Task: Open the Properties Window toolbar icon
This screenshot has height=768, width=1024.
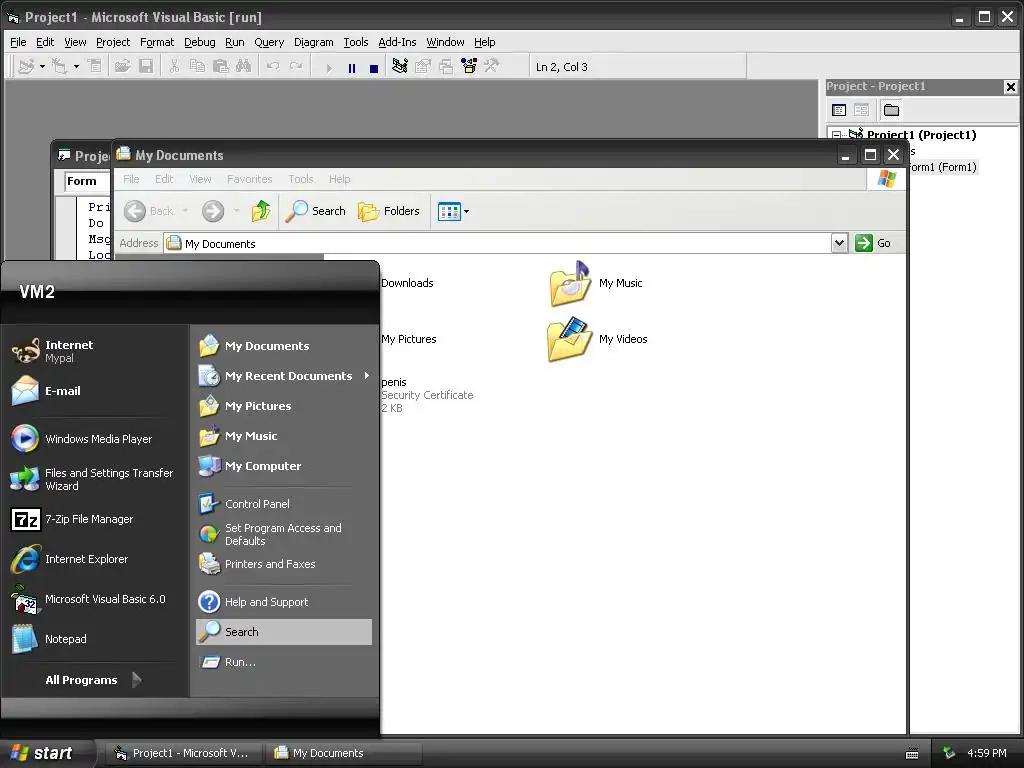Action: pos(423,67)
